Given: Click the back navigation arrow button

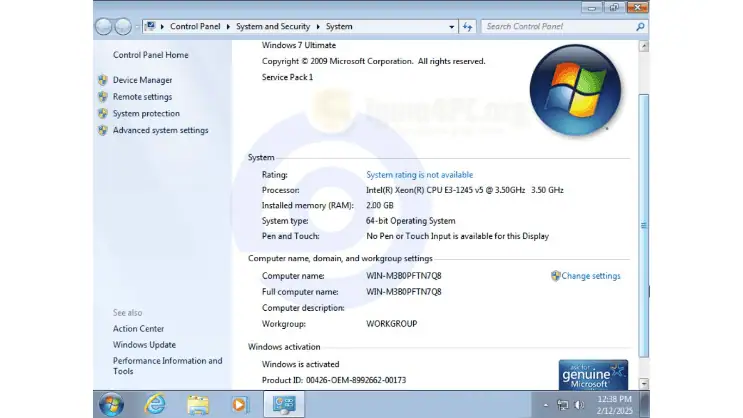Looking at the screenshot, I should tap(104, 27).
